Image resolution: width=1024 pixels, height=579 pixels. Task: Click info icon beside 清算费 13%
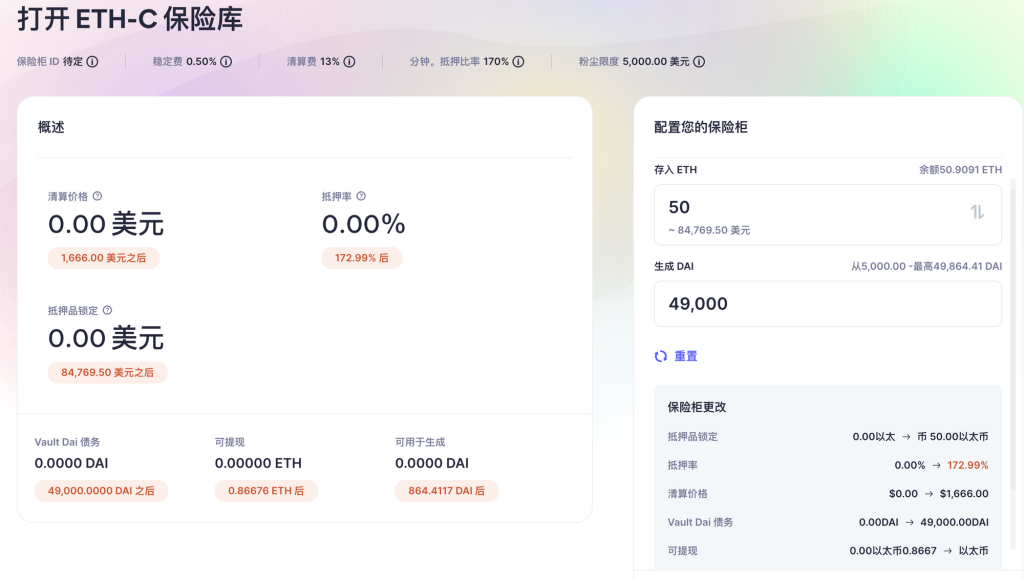tap(349, 61)
